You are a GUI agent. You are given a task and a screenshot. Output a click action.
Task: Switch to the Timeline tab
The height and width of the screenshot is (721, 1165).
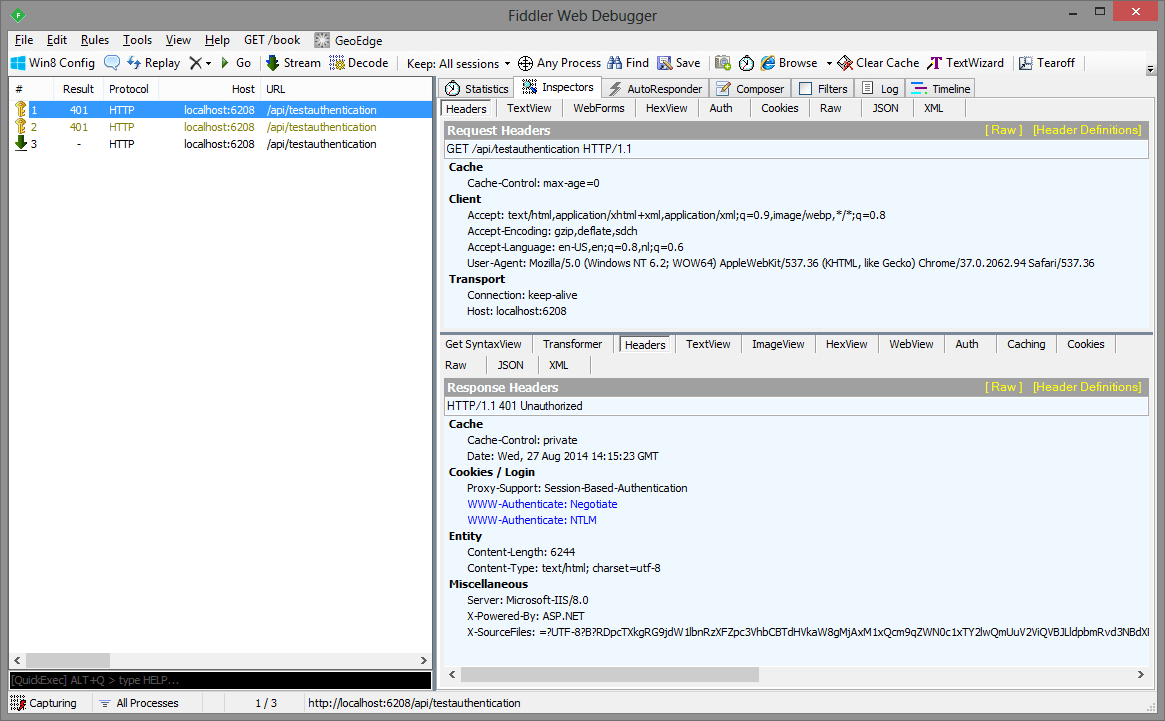click(941, 88)
